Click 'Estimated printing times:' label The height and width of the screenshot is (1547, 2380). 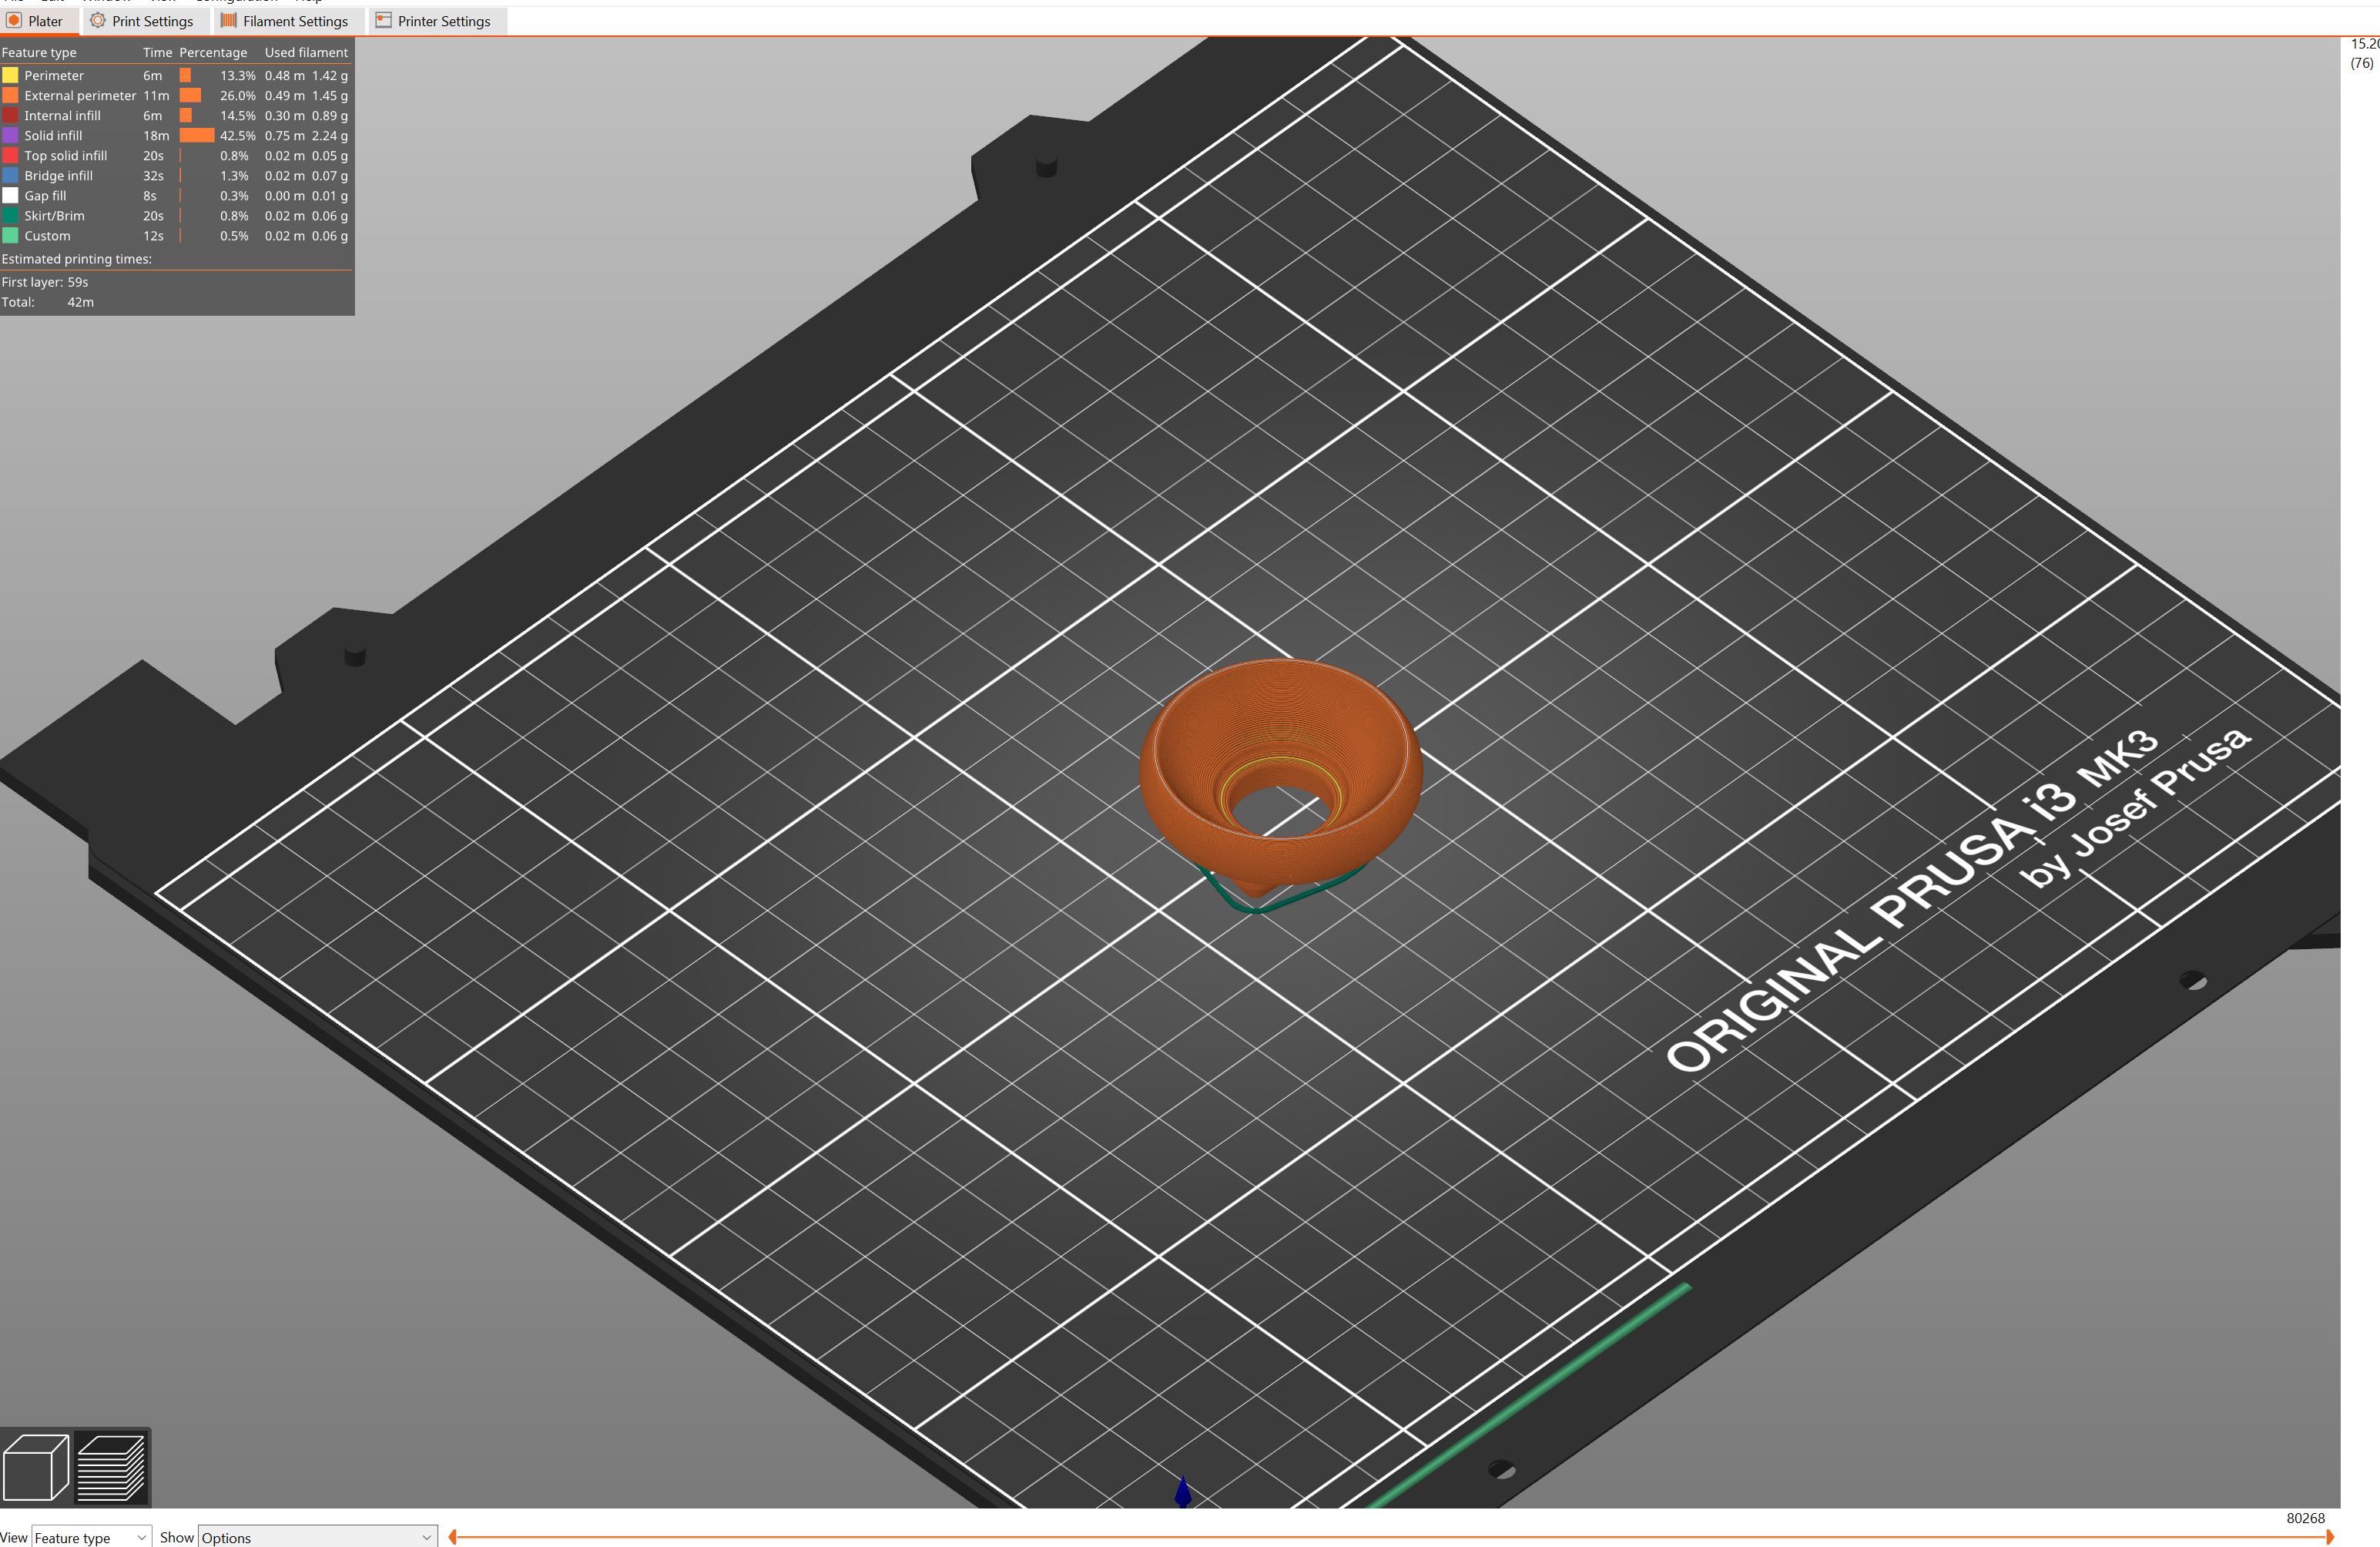pyautogui.click(x=77, y=259)
